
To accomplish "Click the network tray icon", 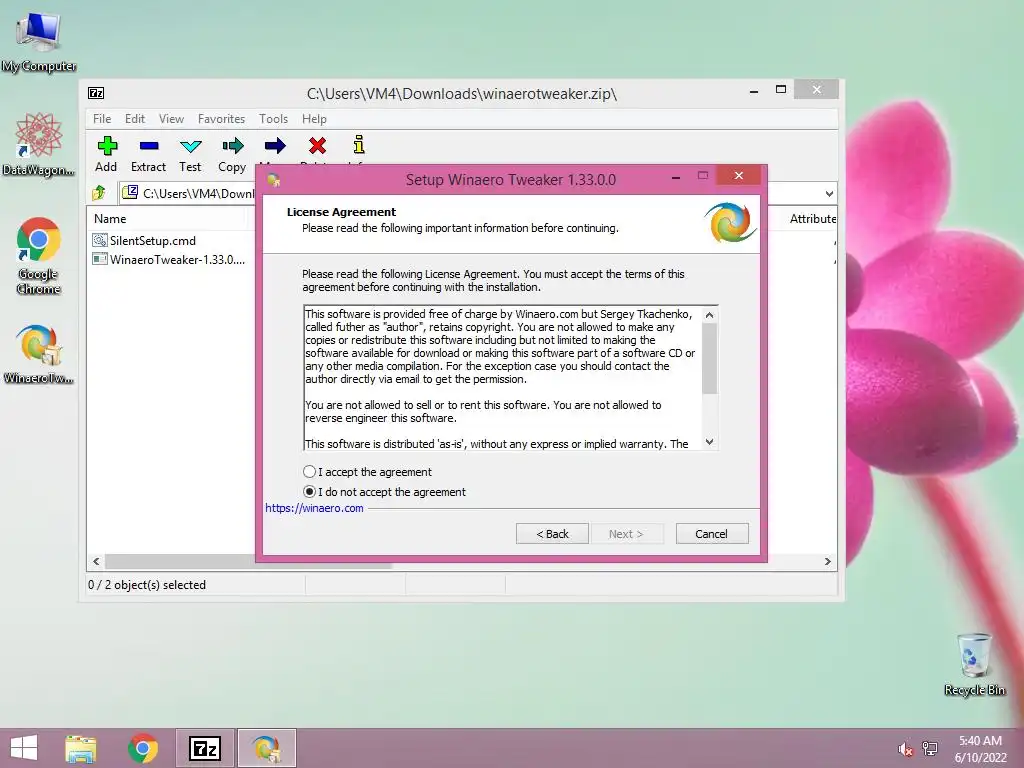I will tap(930, 749).
